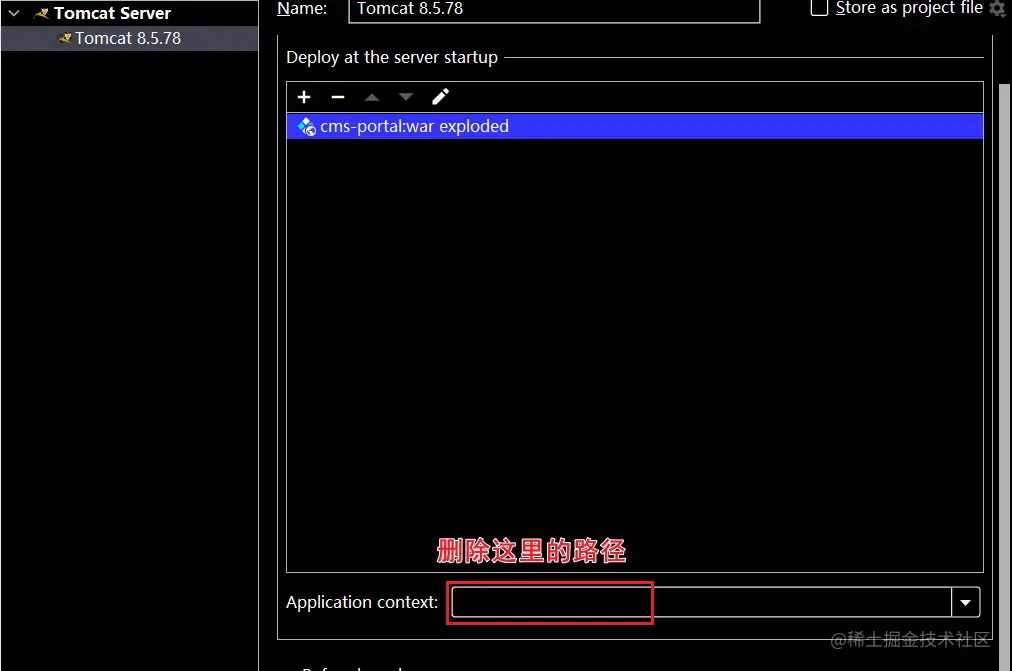
Task: Select the cms-portal:war exploded row
Action: click(x=634, y=126)
